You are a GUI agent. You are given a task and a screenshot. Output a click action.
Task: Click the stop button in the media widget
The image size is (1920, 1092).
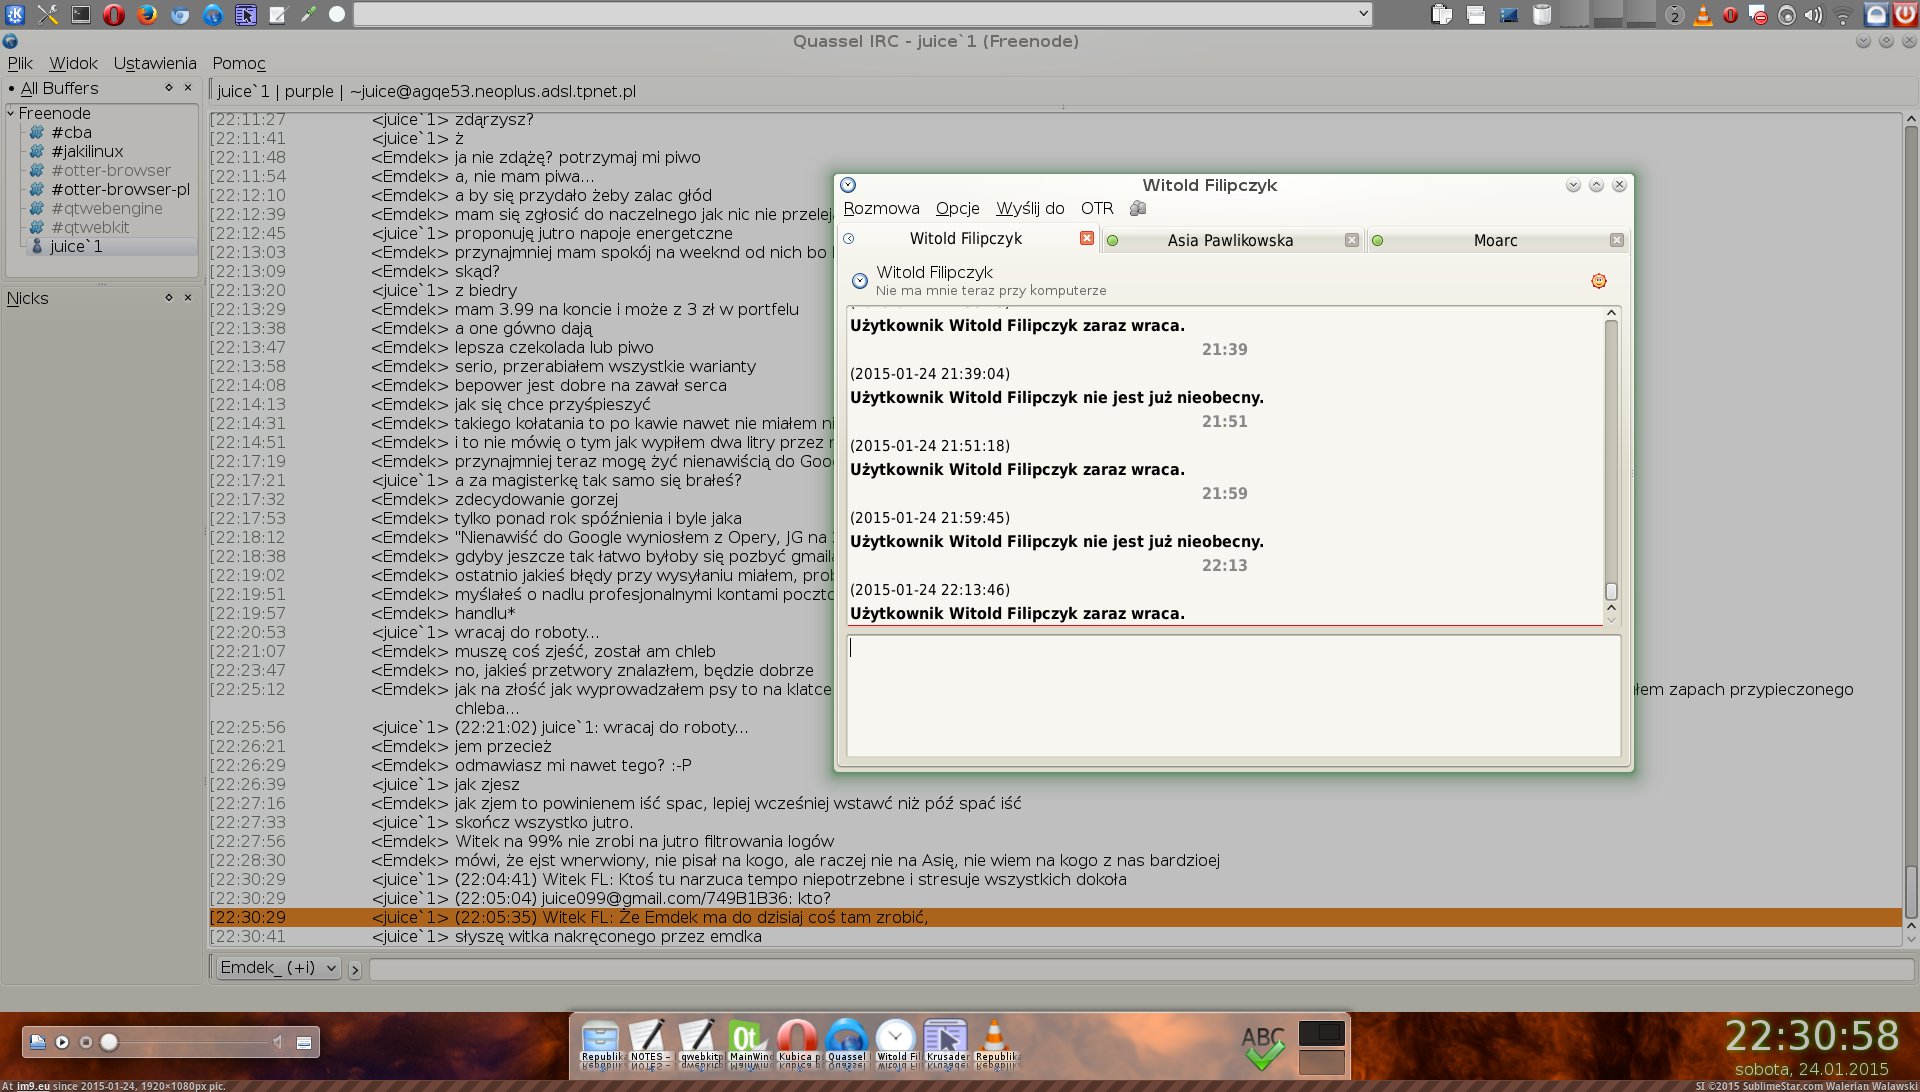tap(86, 1042)
